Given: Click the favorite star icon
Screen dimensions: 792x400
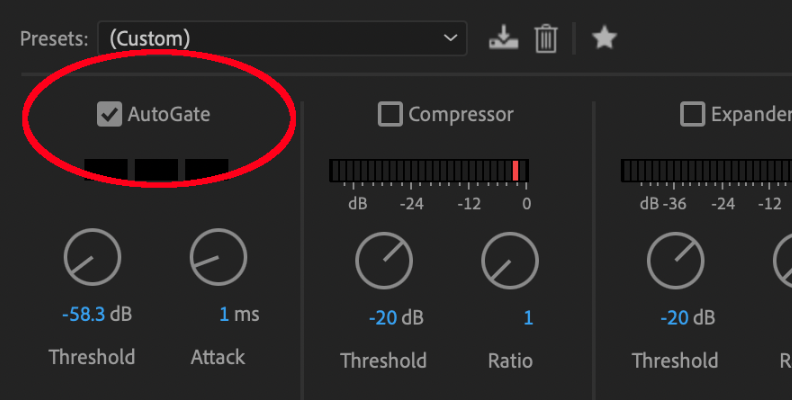Looking at the screenshot, I should [x=604, y=38].
